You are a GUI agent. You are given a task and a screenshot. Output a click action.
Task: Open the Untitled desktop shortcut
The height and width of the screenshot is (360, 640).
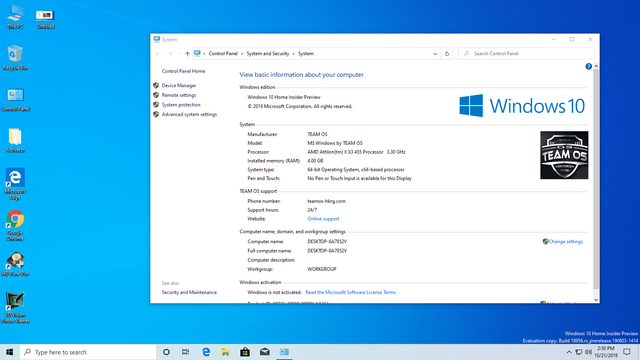(45, 18)
